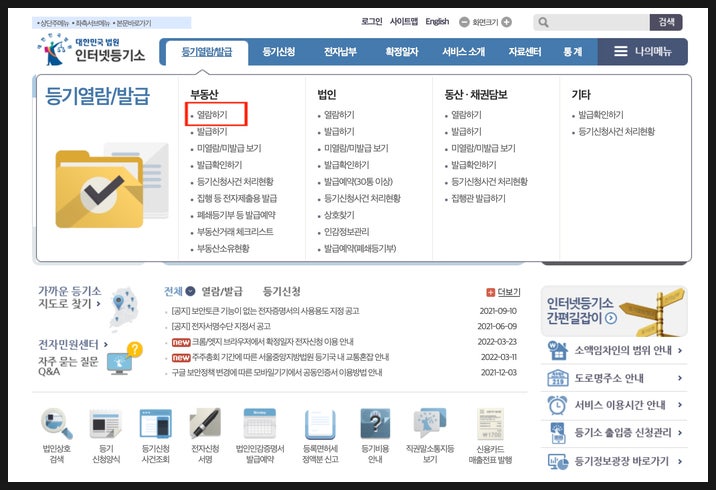Viewport: 716px width, 490px height.
Task: Open the 등기신청 사건조회 icon
Action: [x=155, y=424]
